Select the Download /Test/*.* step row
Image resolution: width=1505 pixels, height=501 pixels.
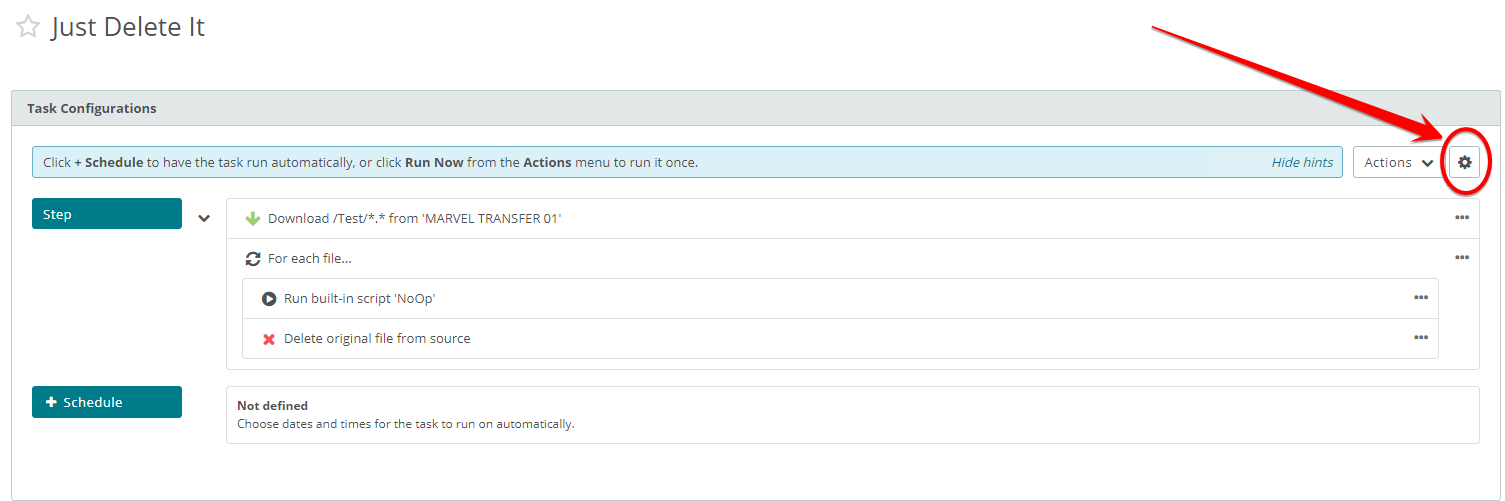tap(853, 218)
